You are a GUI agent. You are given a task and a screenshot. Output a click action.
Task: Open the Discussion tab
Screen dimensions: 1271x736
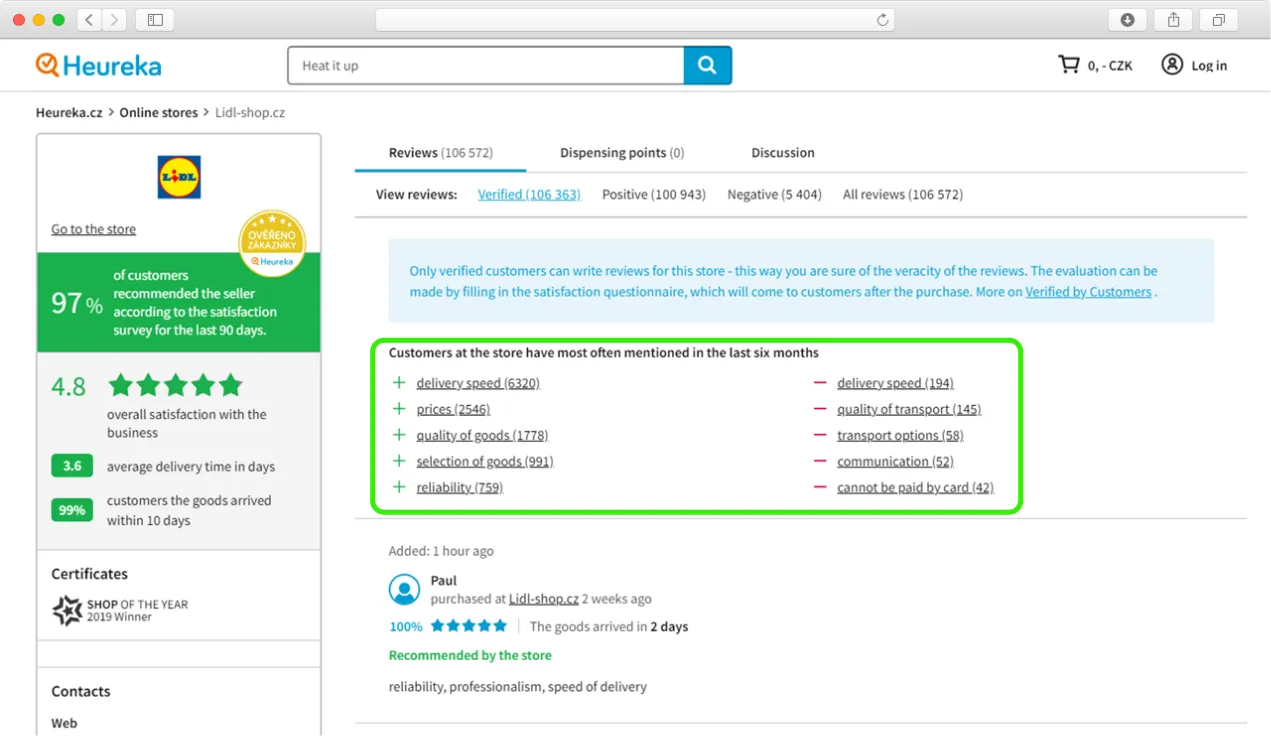[x=782, y=152]
